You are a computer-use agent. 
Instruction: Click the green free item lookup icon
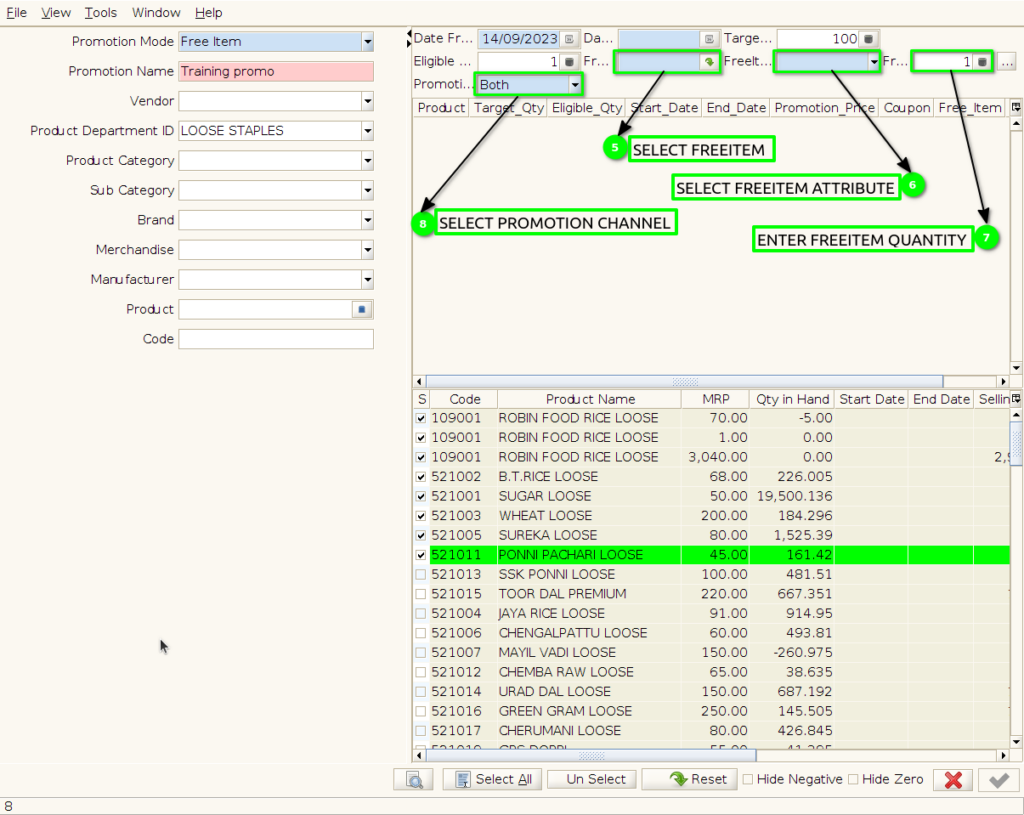click(709, 62)
